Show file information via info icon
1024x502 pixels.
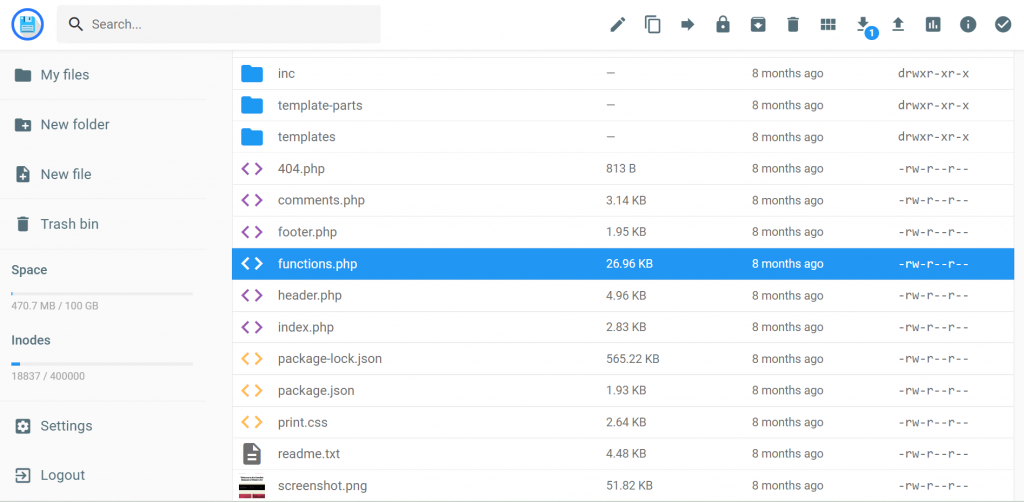[968, 25]
